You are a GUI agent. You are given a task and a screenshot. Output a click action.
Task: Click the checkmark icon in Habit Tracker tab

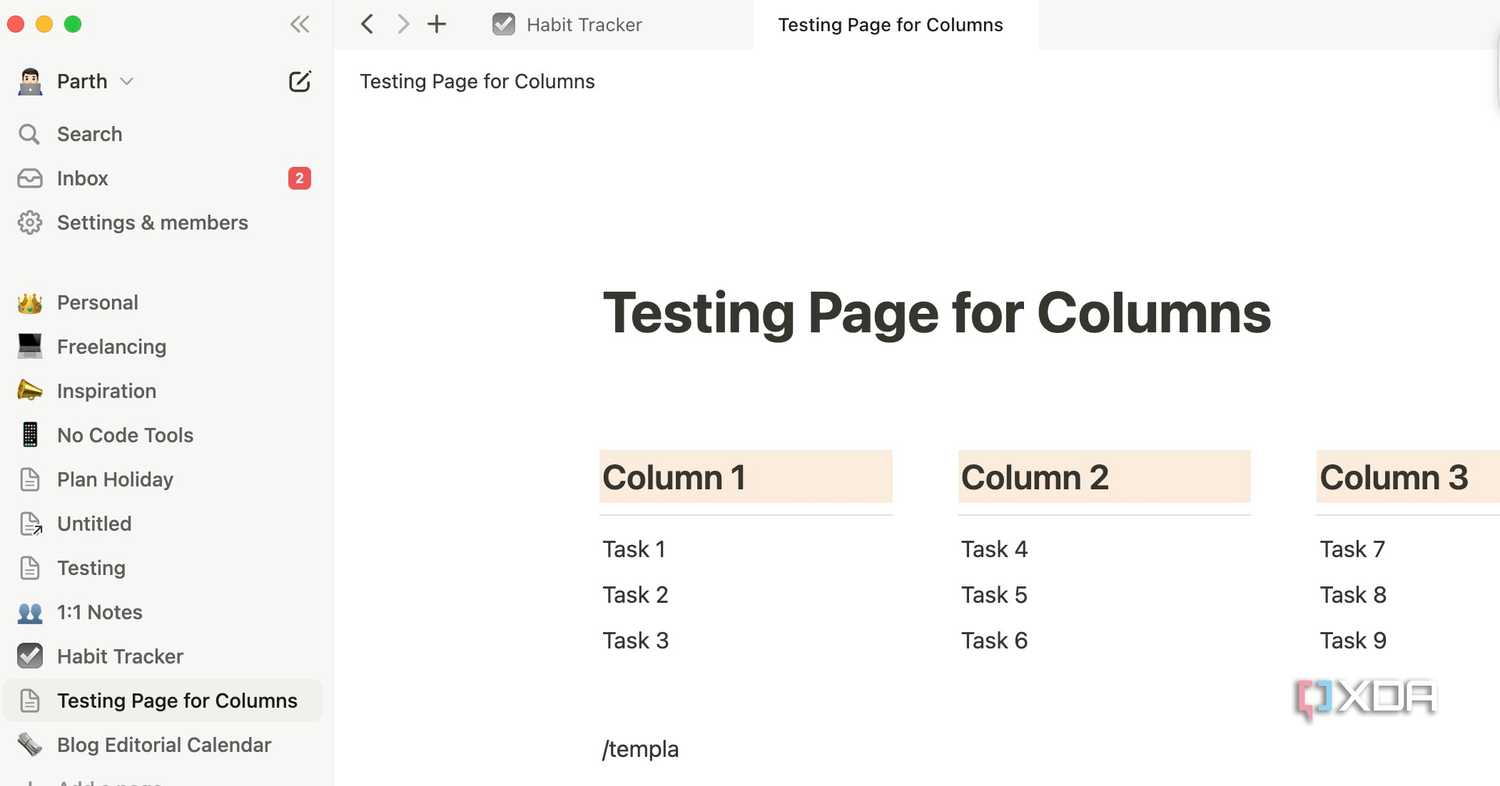(x=504, y=24)
